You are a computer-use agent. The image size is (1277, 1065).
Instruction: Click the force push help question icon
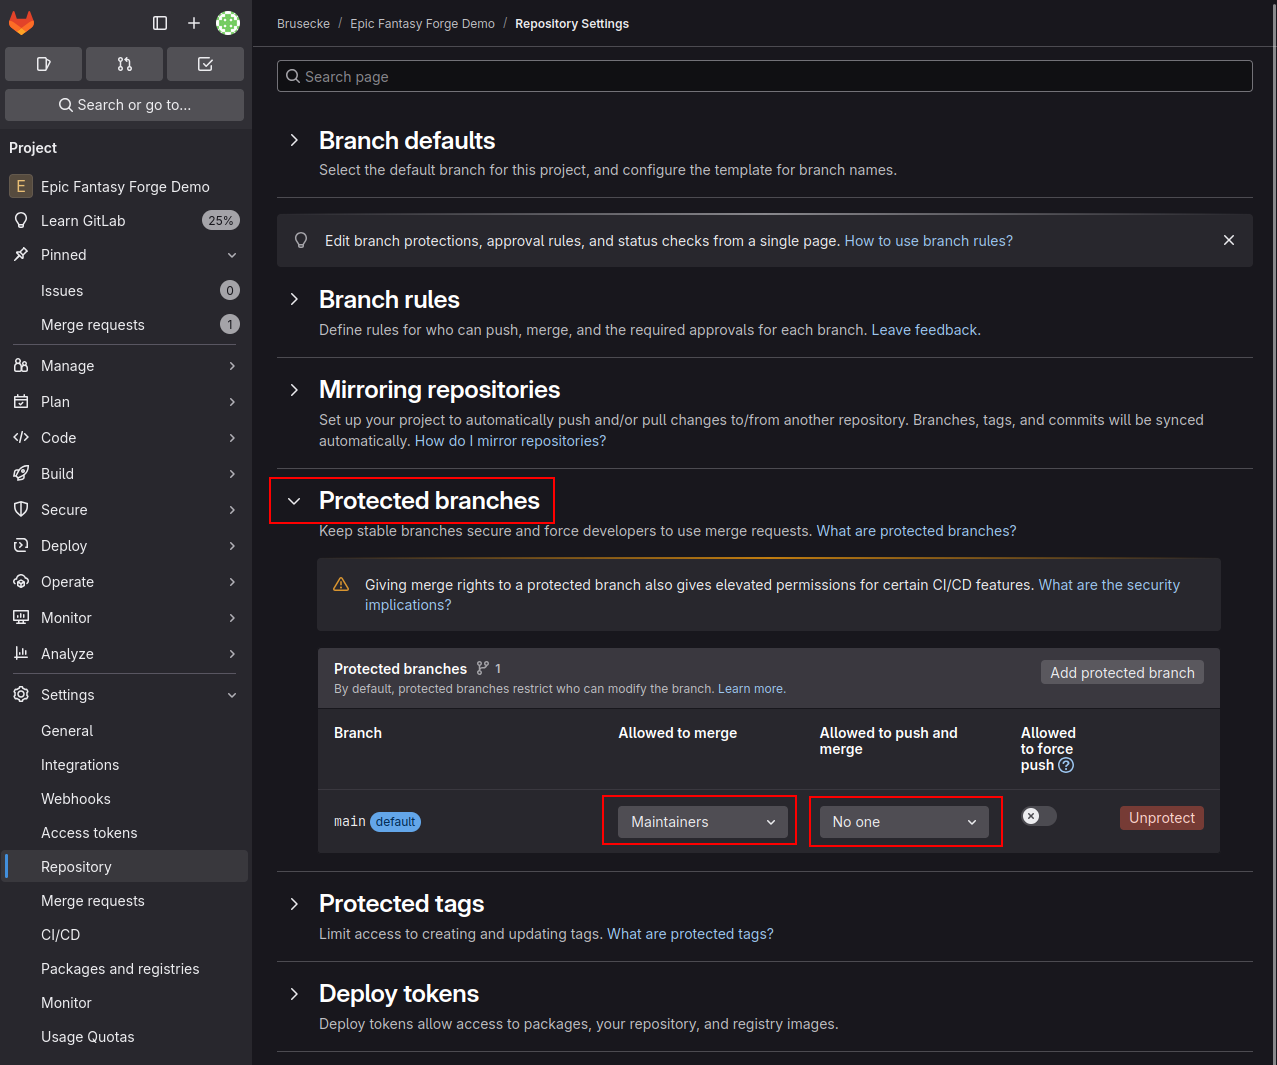(1066, 765)
